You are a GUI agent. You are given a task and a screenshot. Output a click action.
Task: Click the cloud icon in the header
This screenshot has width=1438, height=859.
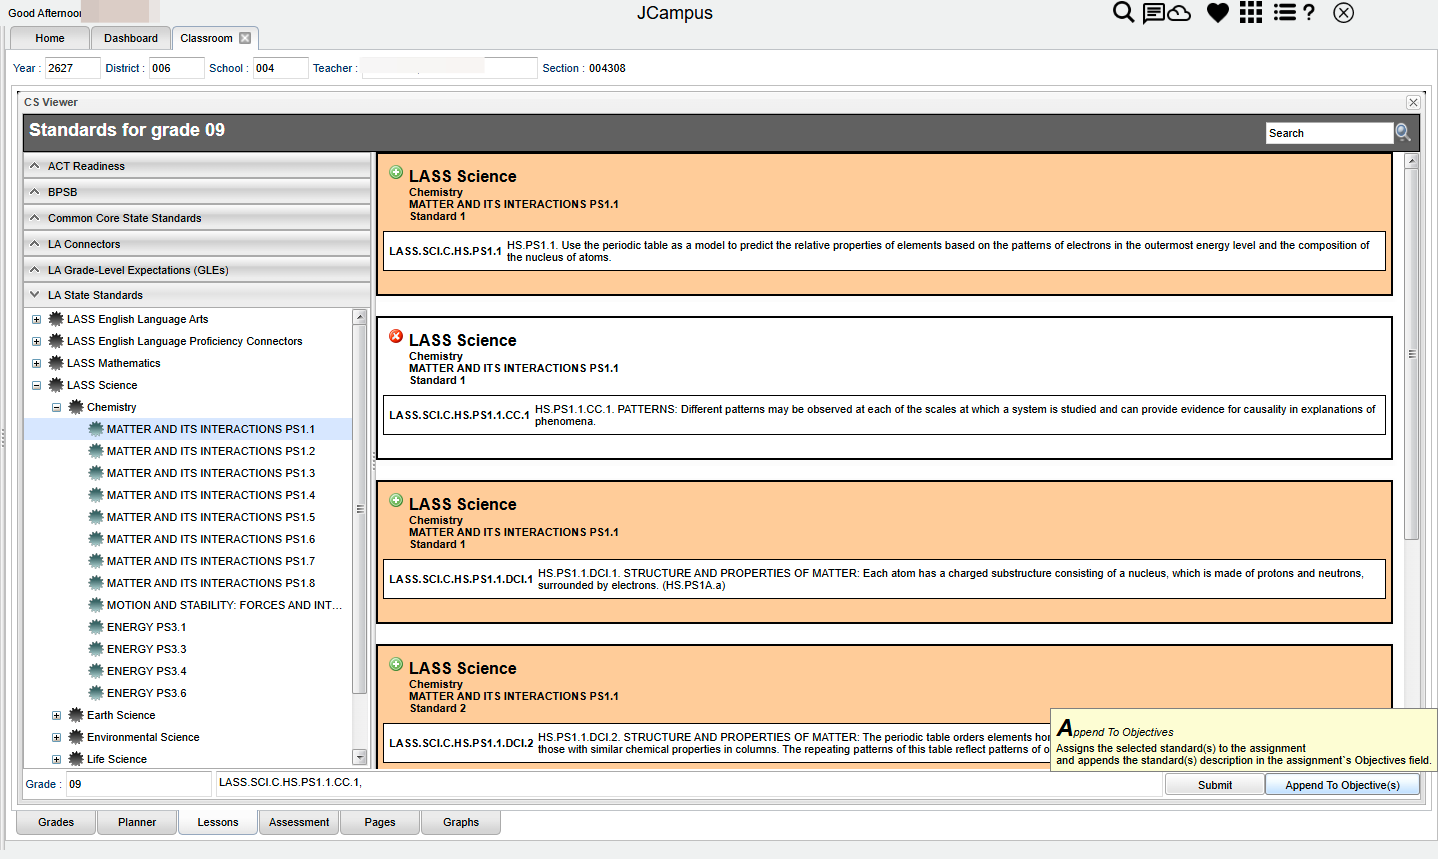[x=1179, y=13]
